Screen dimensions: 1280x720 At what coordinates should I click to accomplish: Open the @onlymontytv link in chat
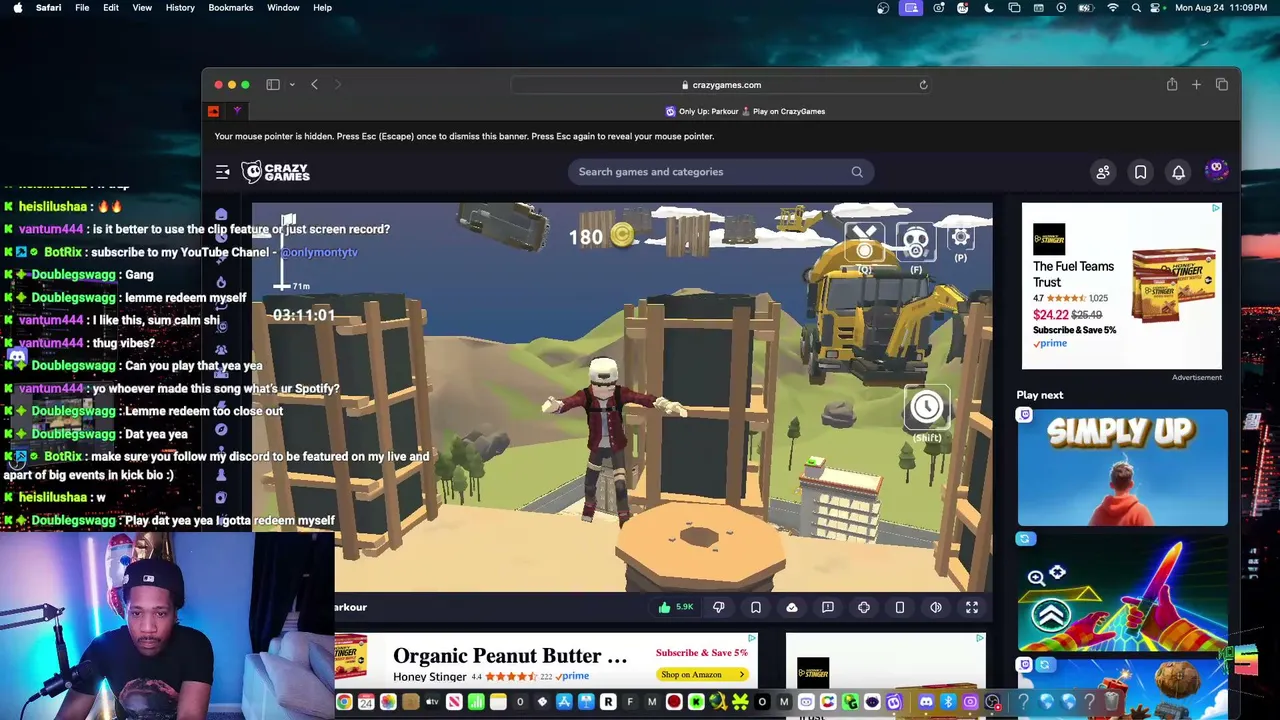[319, 252]
